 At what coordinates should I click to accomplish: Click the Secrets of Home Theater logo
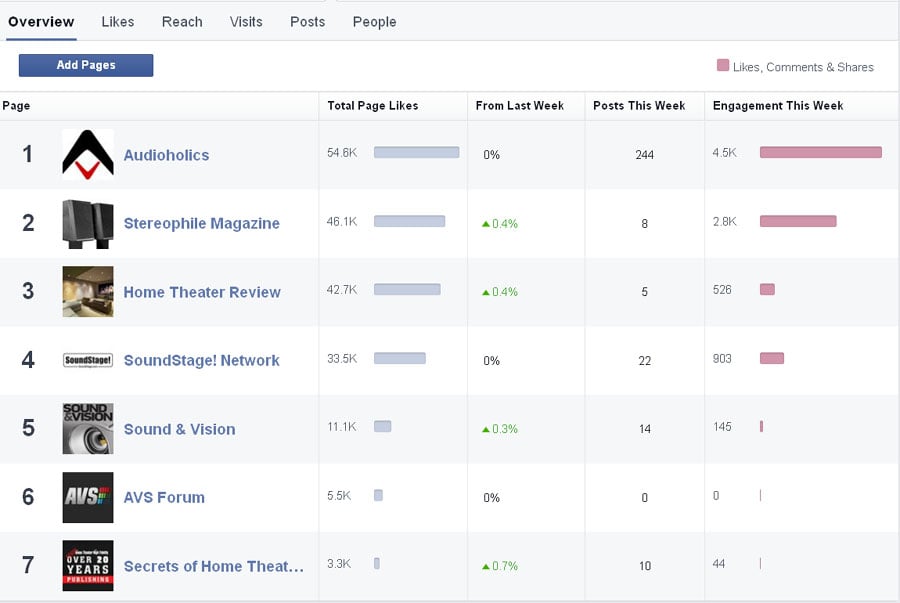[87, 566]
